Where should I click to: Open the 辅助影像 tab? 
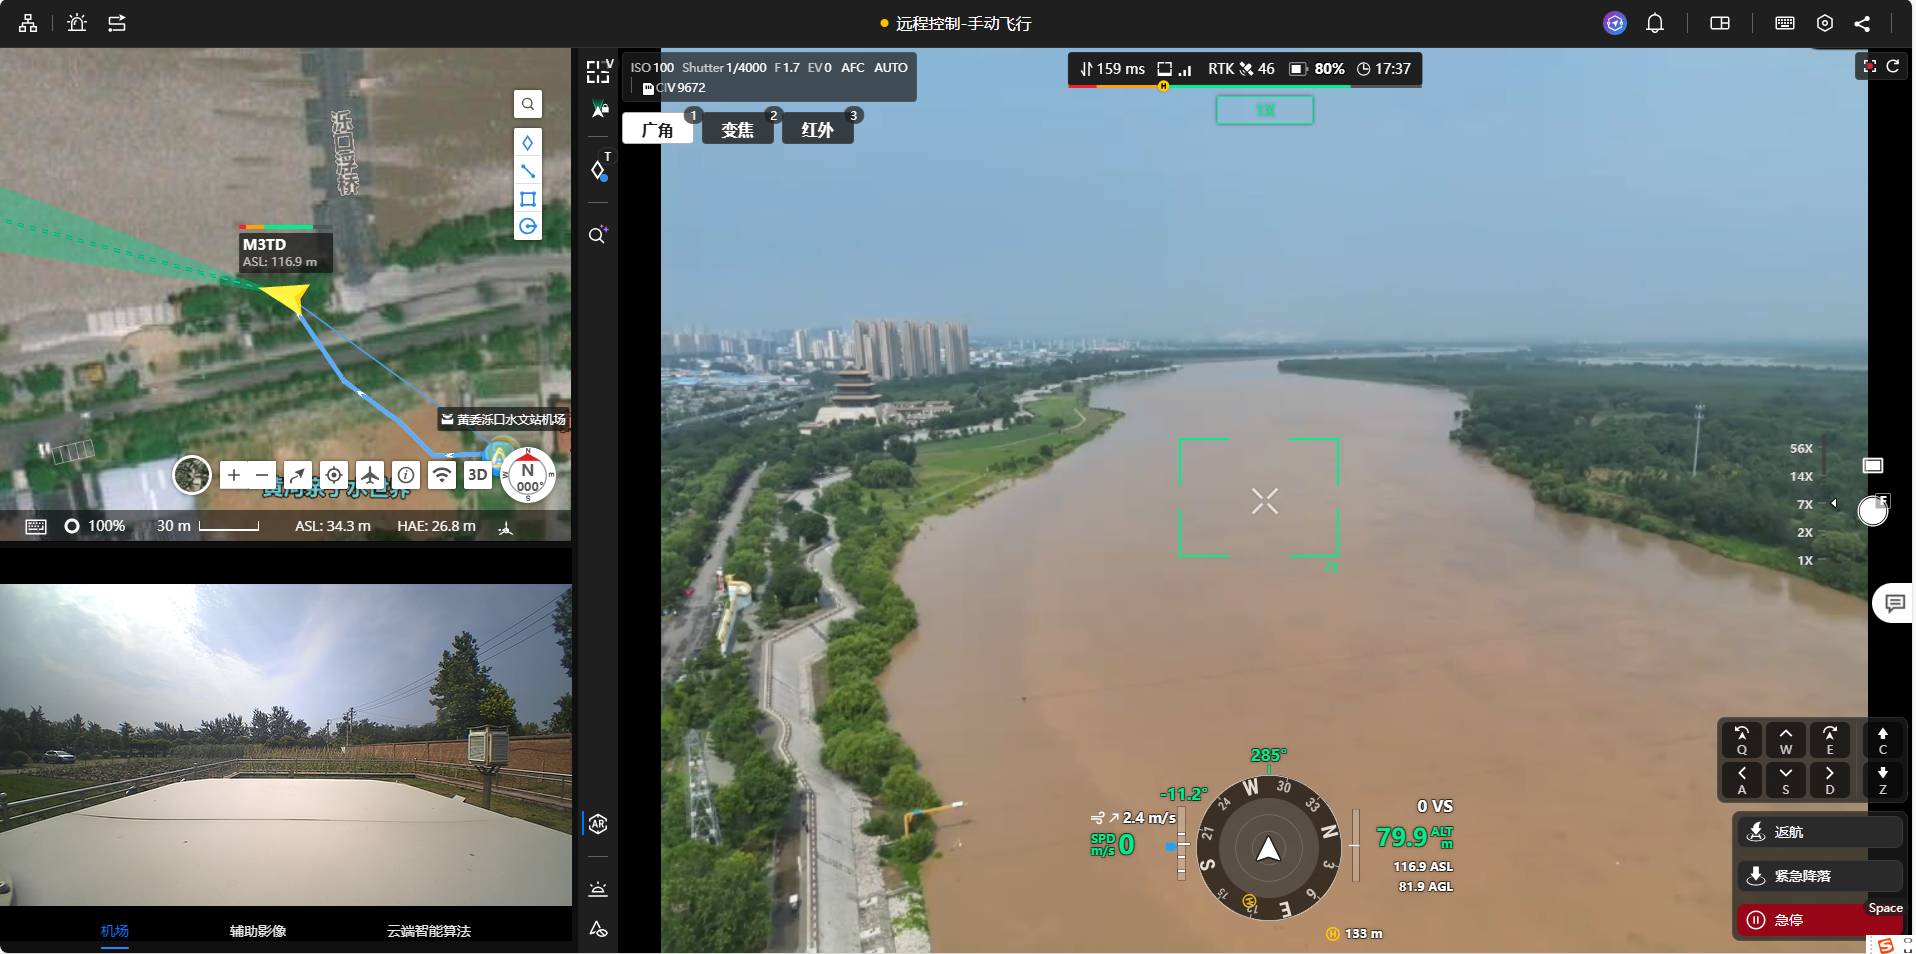tap(258, 931)
